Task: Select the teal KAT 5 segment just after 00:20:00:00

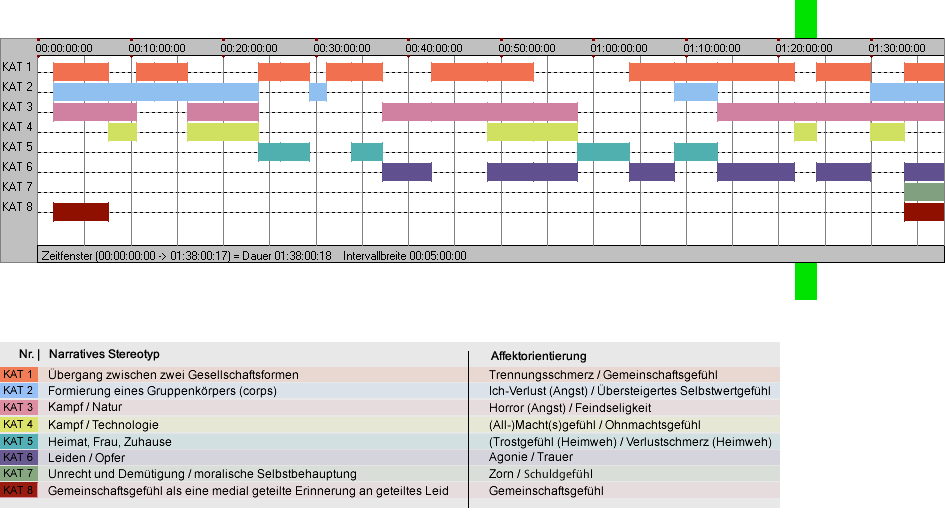Action: pos(284,151)
